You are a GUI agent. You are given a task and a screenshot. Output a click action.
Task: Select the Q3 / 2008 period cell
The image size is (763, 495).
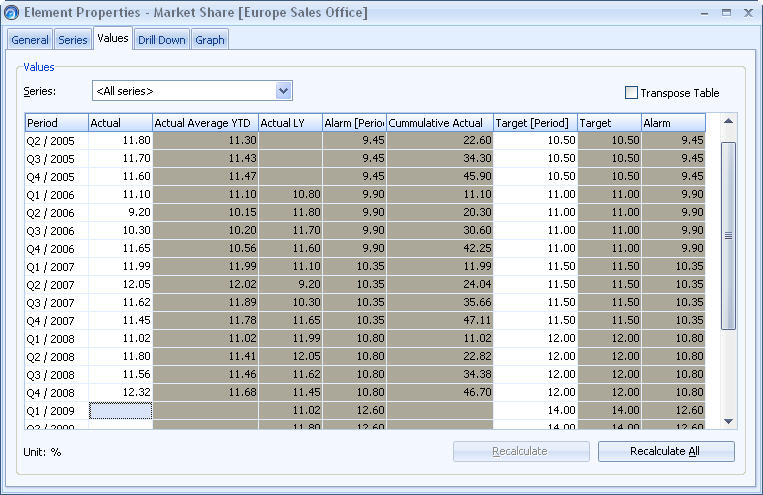tap(56, 375)
